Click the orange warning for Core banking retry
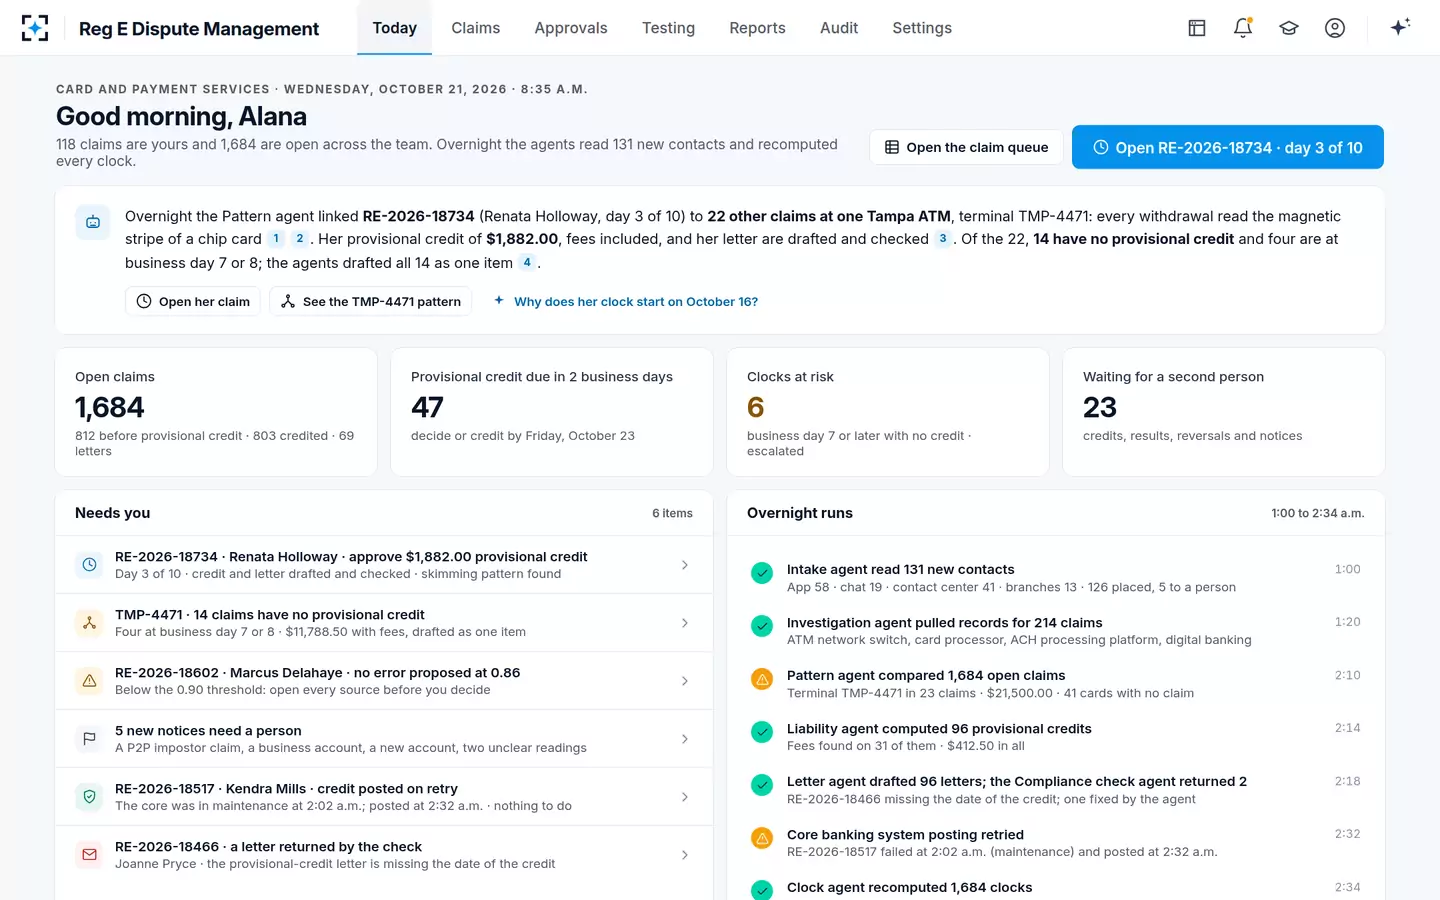1440x900 pixels. click(762, 839)
